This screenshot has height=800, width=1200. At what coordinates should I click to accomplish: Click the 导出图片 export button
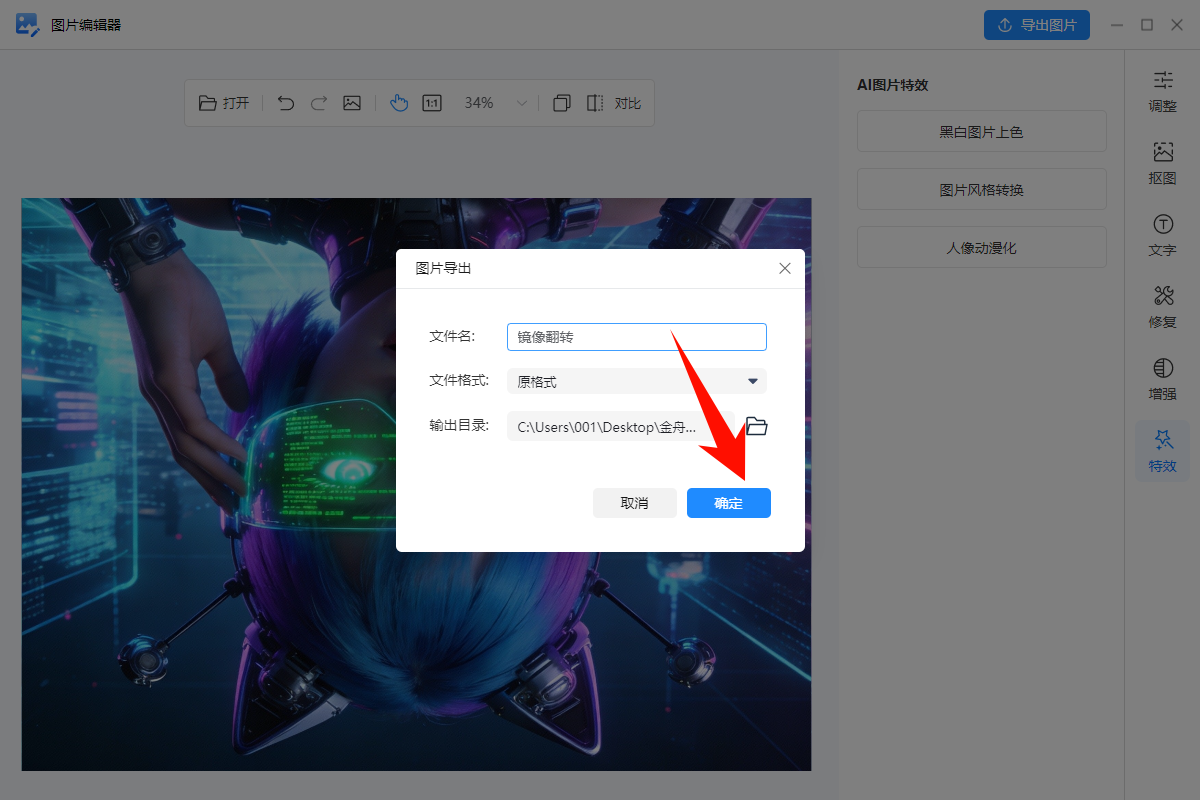tap(1036, 25)
